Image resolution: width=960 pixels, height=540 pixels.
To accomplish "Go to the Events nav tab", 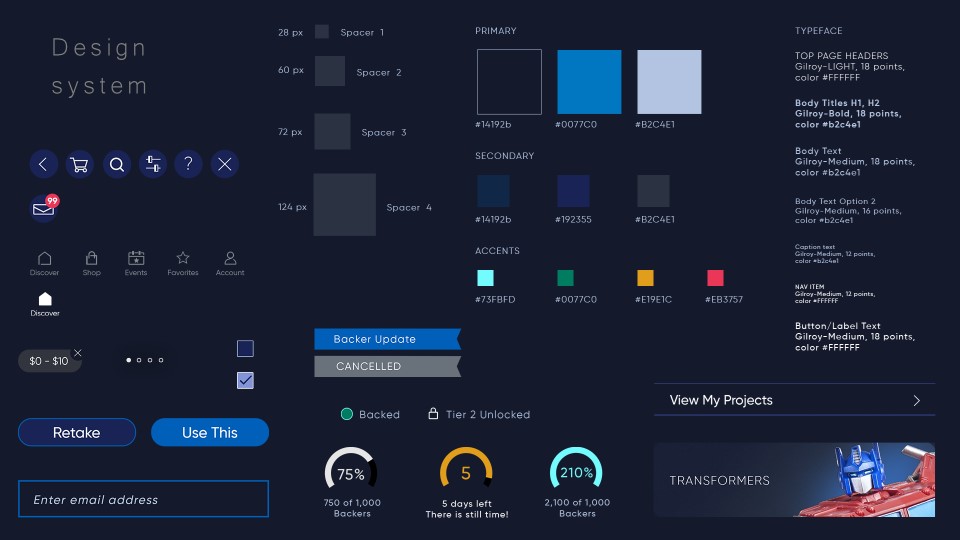I will click(136, 263).
